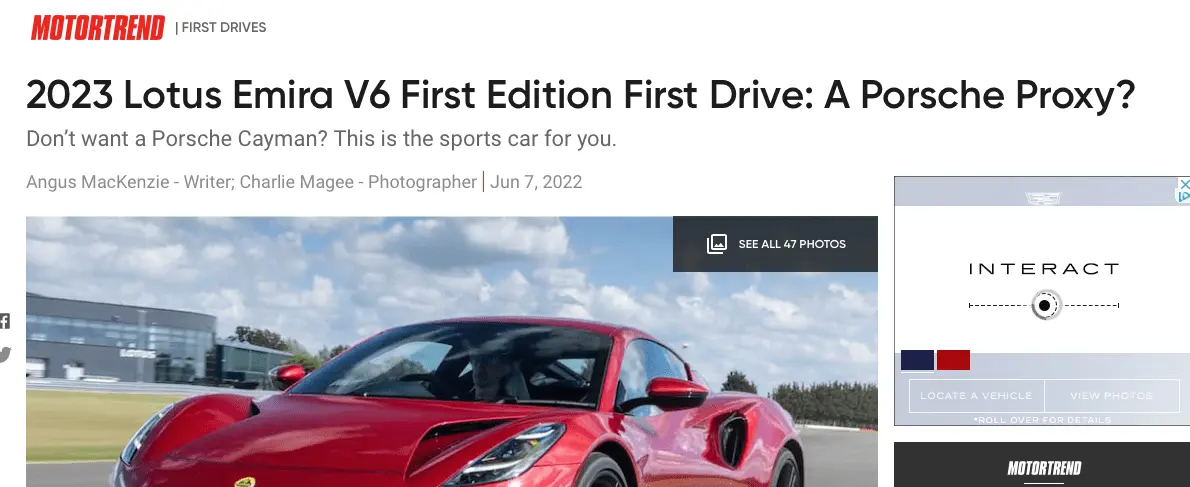Share article via Twitter bird icon

coord(5,354)
